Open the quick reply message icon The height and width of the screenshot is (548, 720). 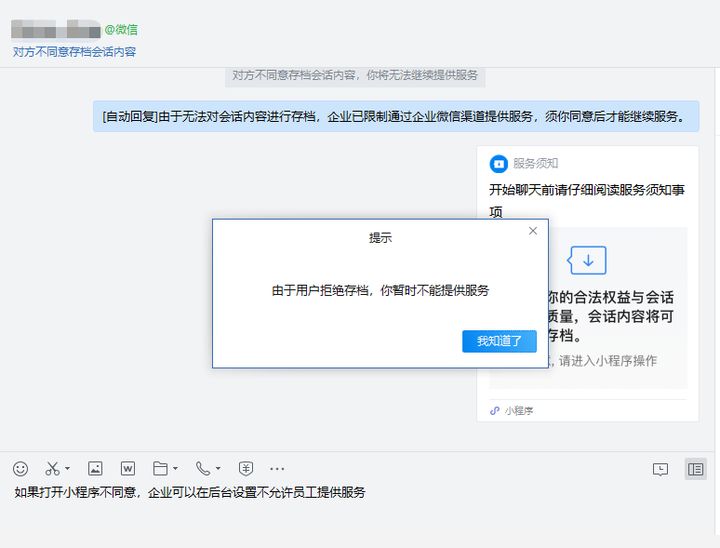(x=660, y=469)
